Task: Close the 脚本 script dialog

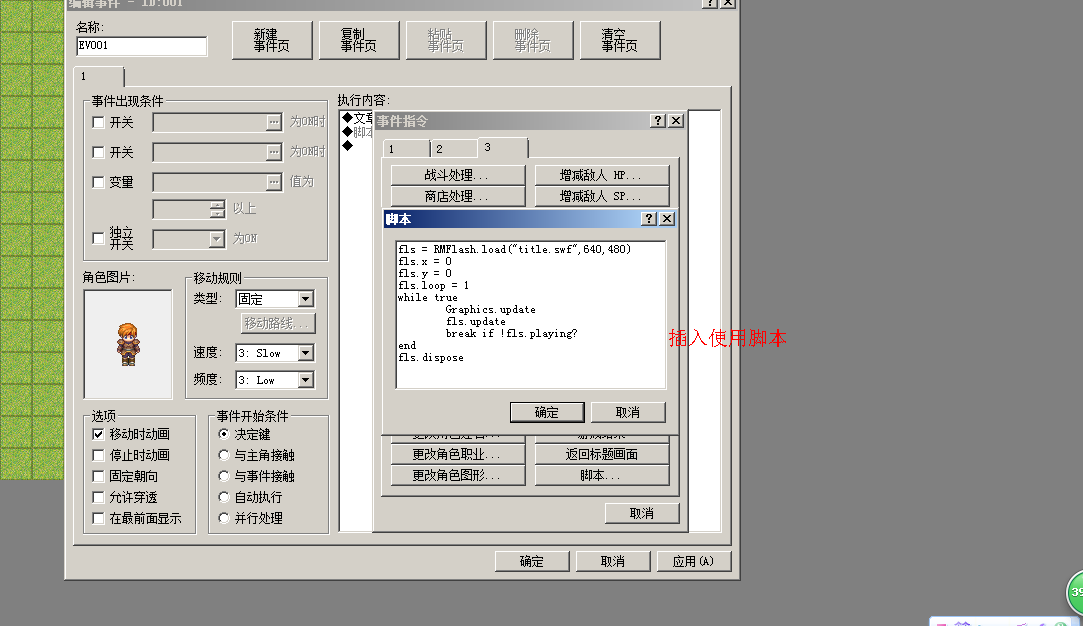Action: click(x=667, y=219)
